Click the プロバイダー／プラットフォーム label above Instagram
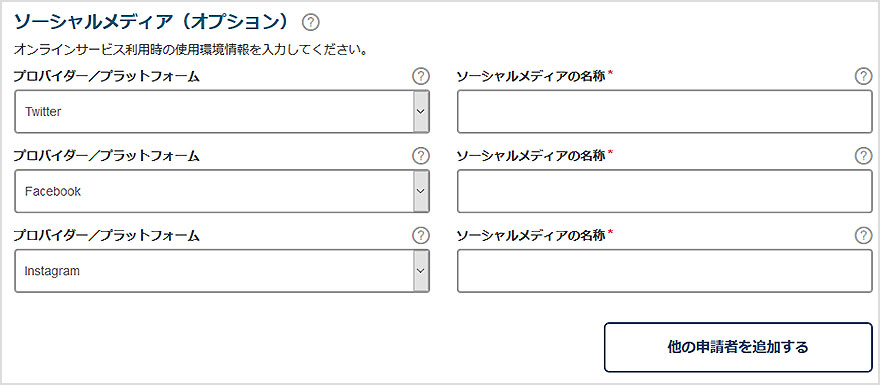This screenshot has width=880, height=385. (x=107, y=236)
